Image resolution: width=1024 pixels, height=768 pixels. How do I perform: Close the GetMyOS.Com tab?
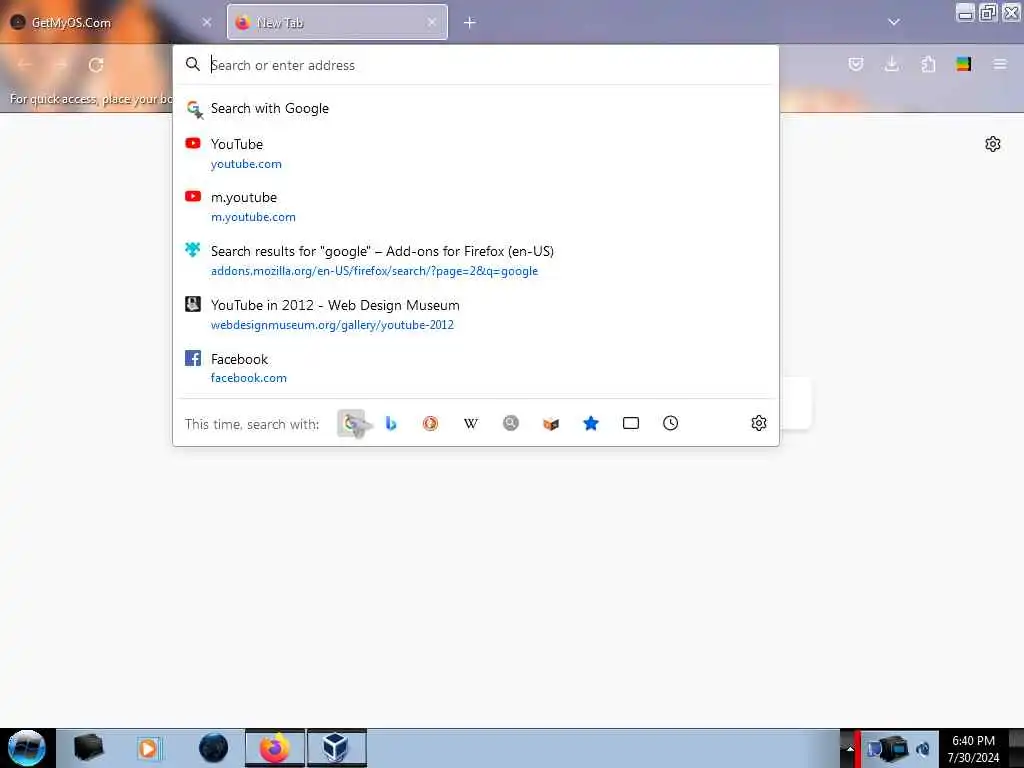tap(207, 23)
